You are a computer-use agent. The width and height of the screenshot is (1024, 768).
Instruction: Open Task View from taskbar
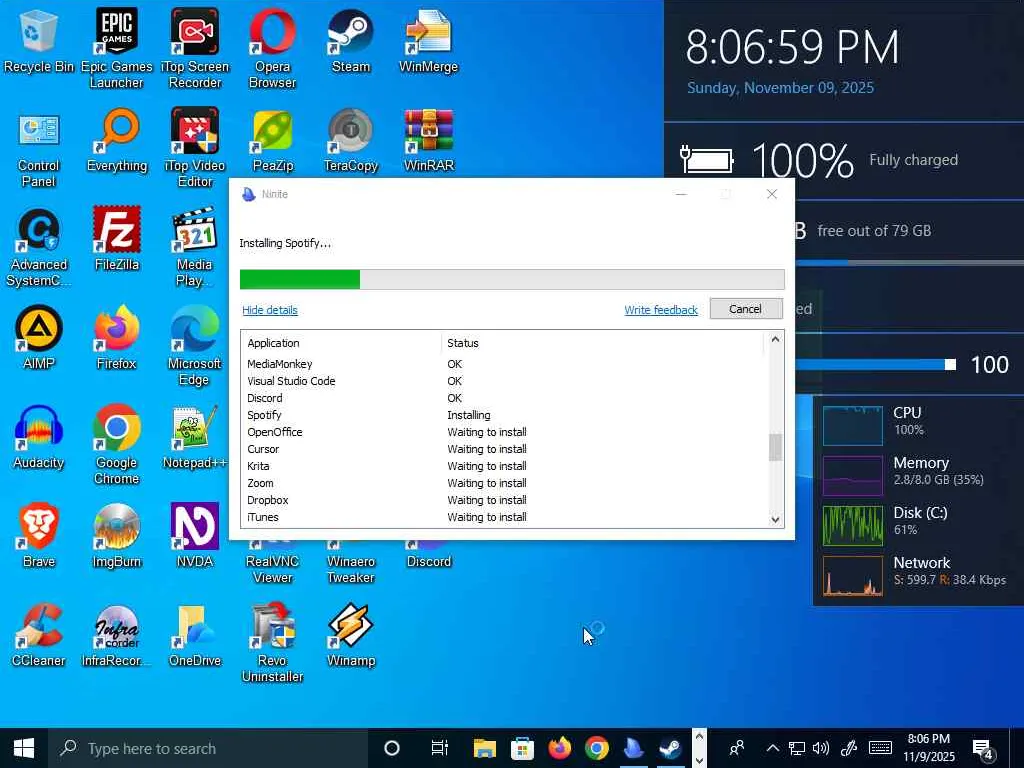click(x=440, y=748)
